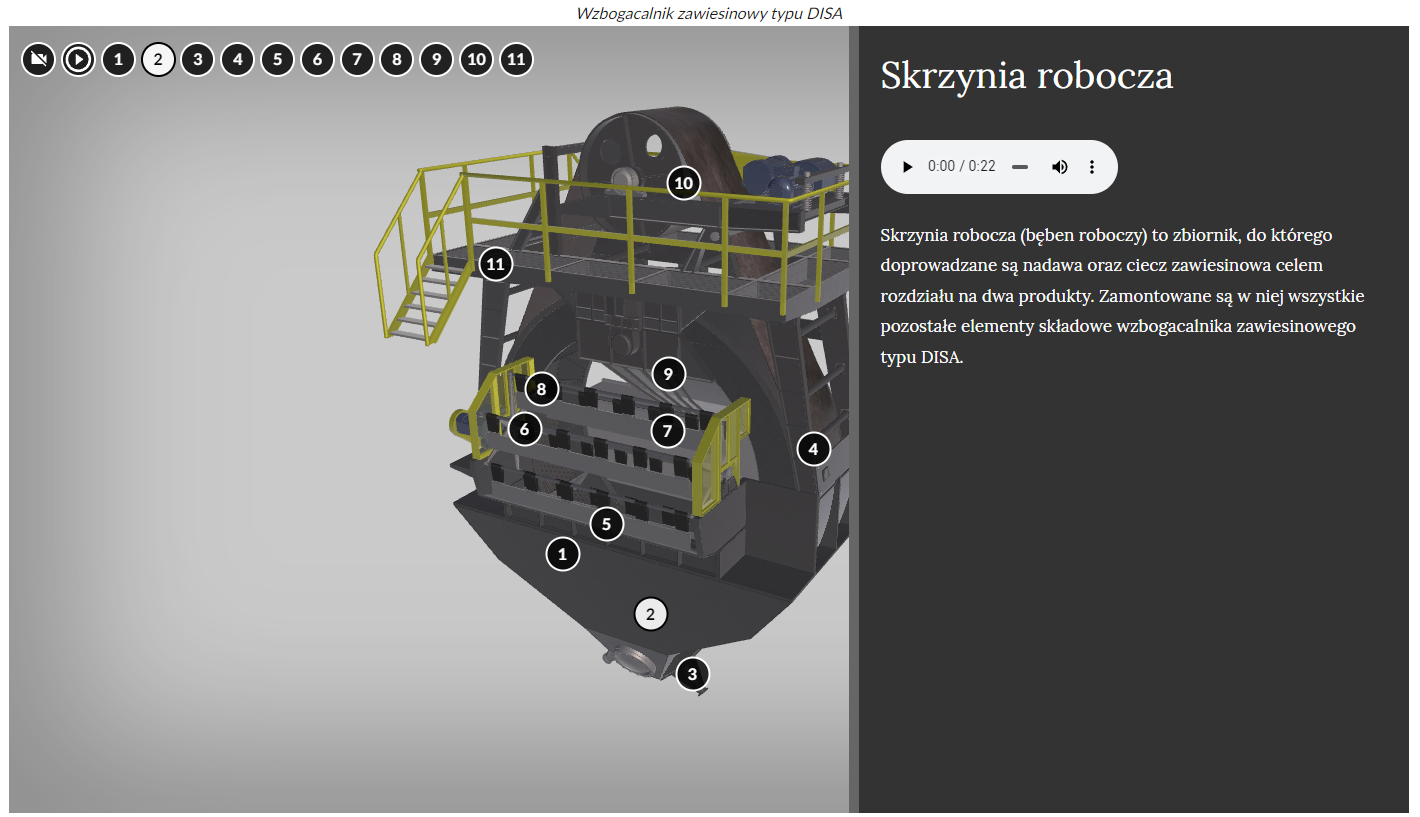1420x817 pixels.
Task: Click hotspot 8 marker on the model
Action: (x=541, y=389)
